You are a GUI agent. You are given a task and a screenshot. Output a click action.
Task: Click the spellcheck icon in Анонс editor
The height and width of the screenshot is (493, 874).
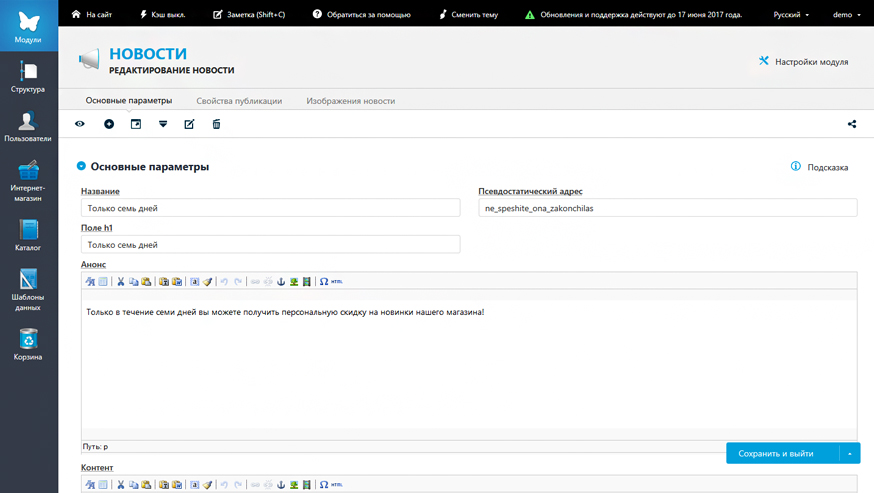coord(90,282)
